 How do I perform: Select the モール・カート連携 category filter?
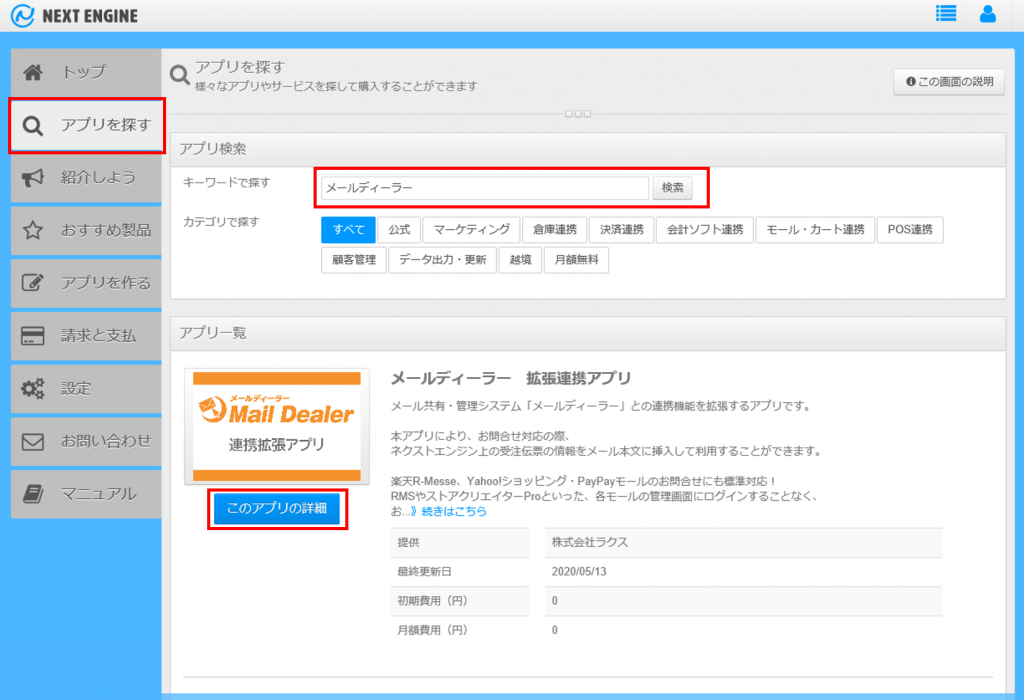(x=815, y=230)
